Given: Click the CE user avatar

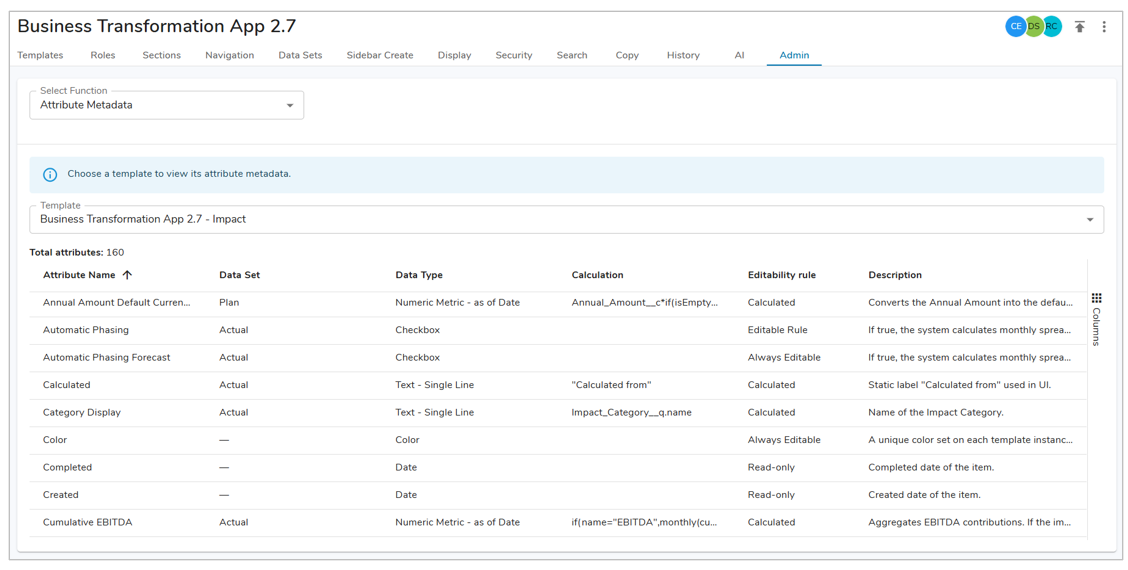Looking at the screenshot, I should (1015, 27).
